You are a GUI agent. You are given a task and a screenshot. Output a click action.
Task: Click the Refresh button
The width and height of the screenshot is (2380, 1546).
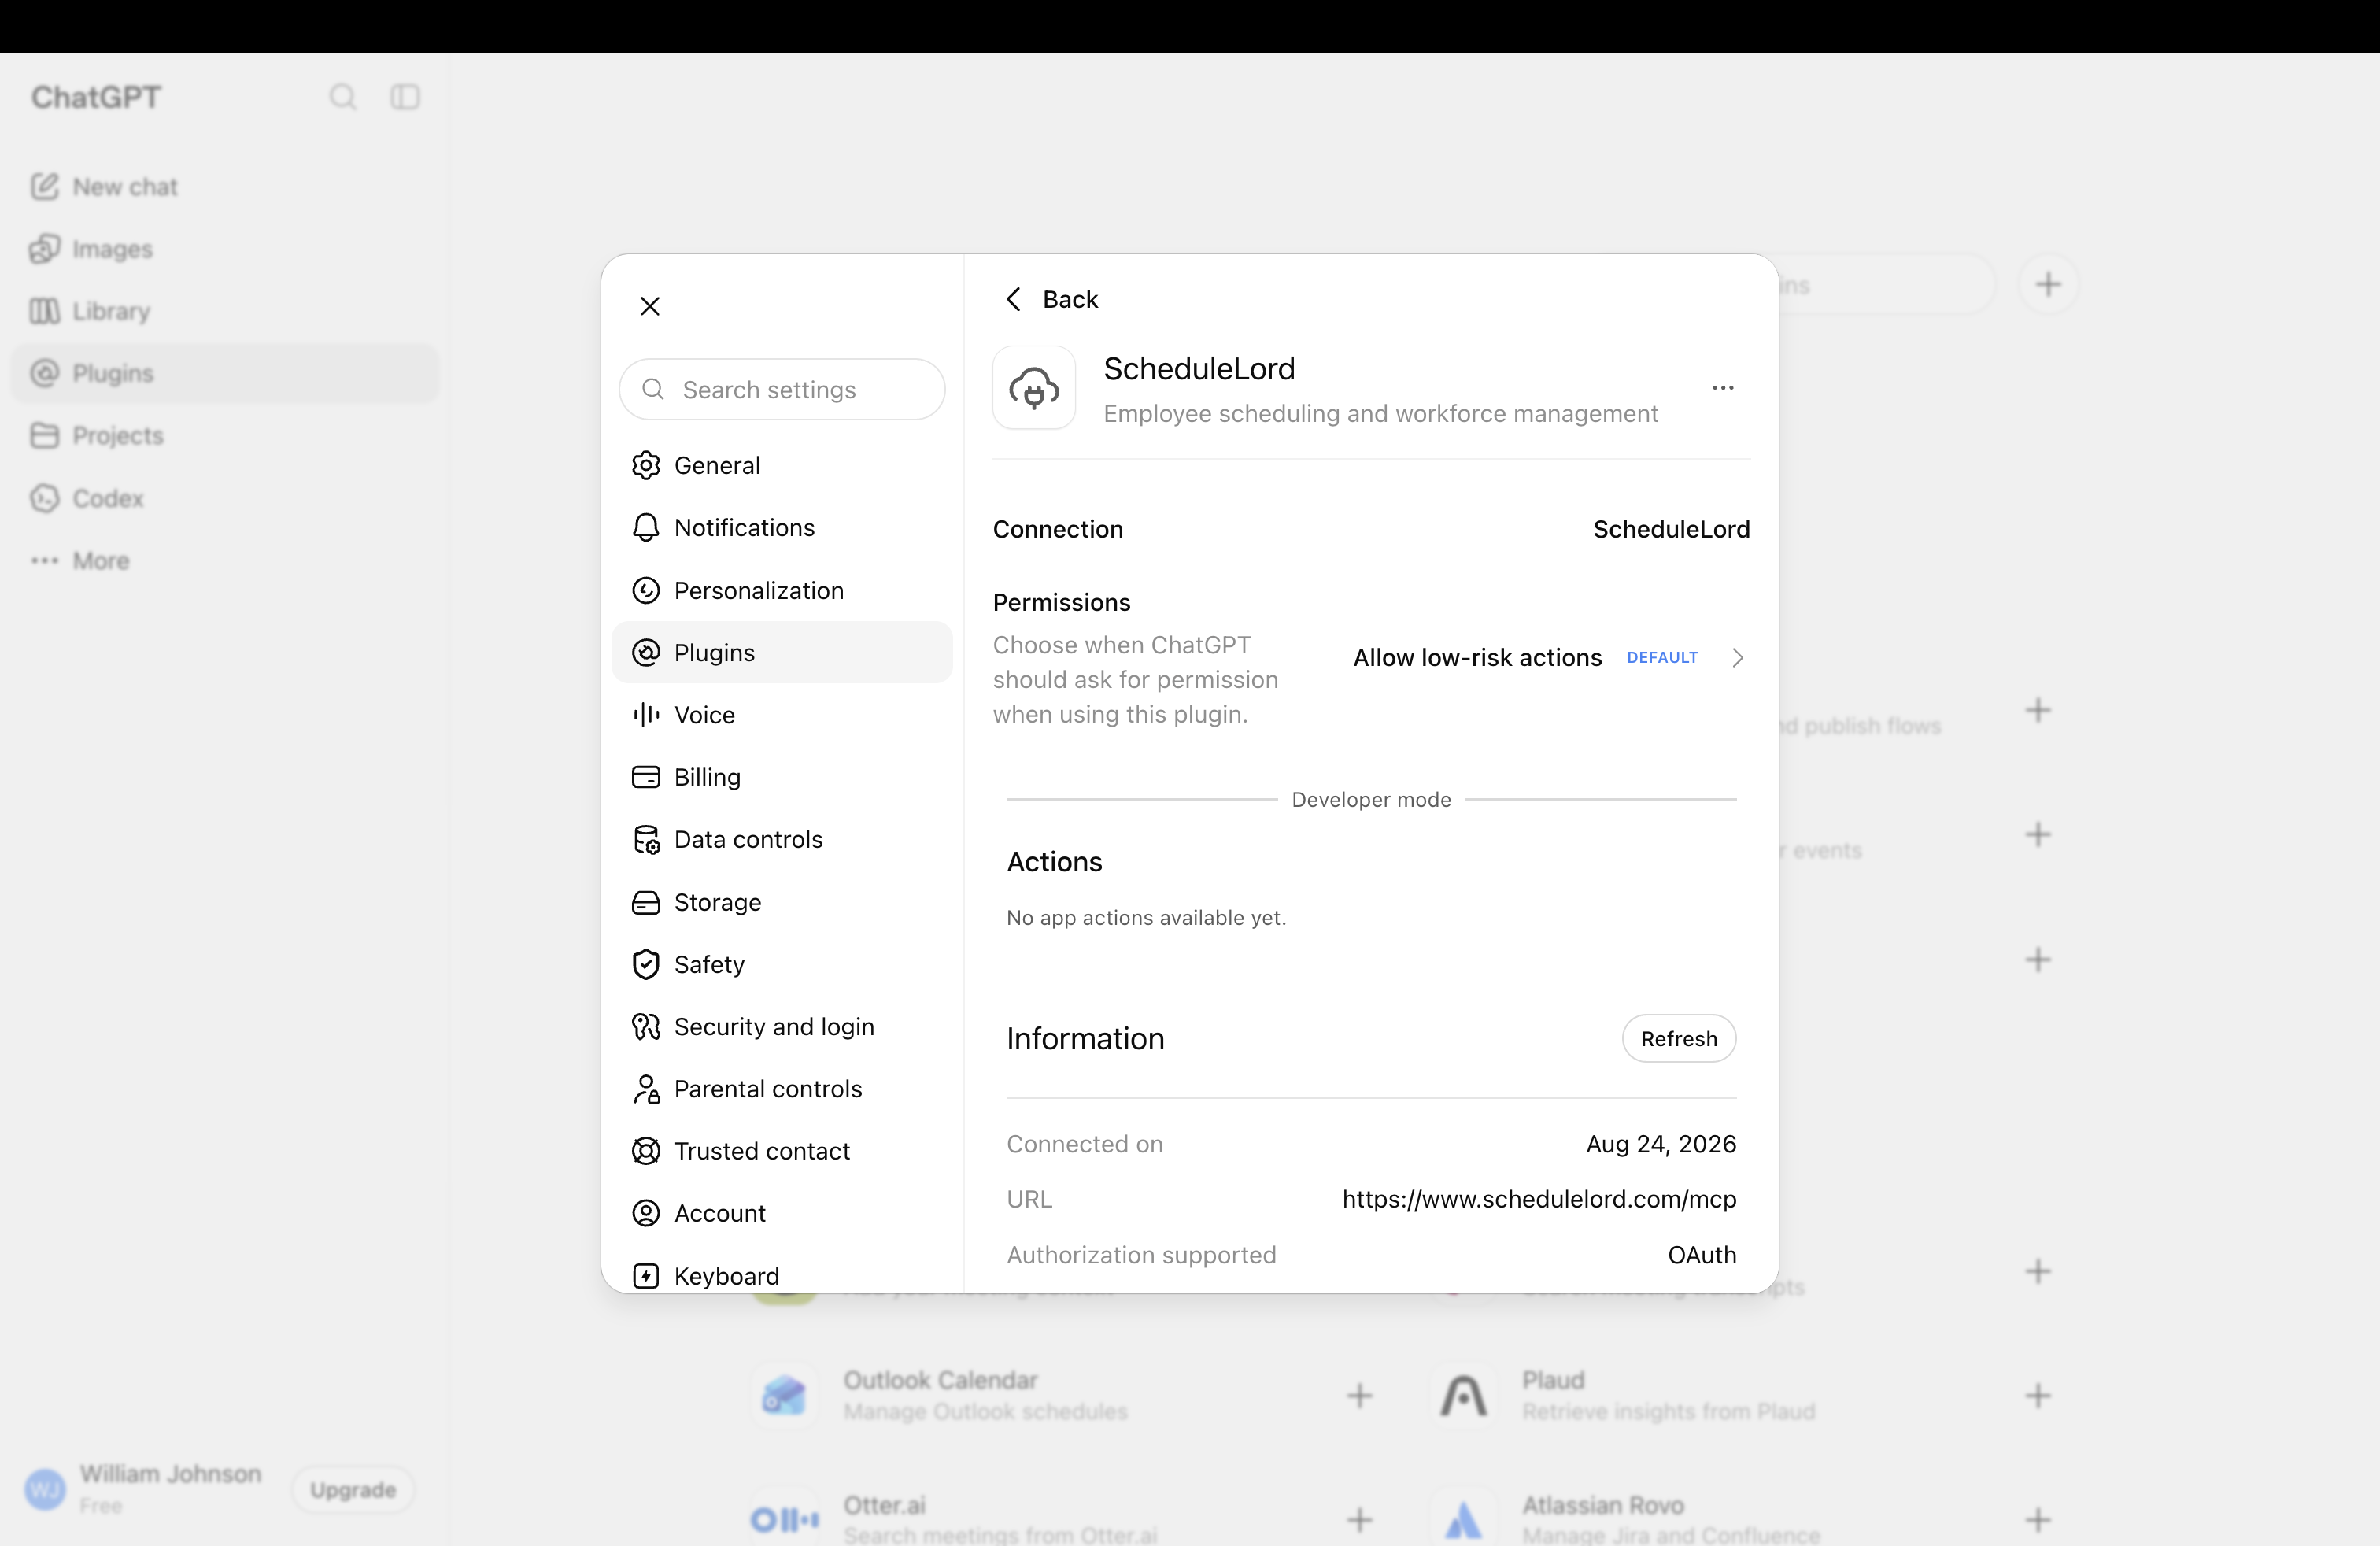[x=1679, y=1038]
